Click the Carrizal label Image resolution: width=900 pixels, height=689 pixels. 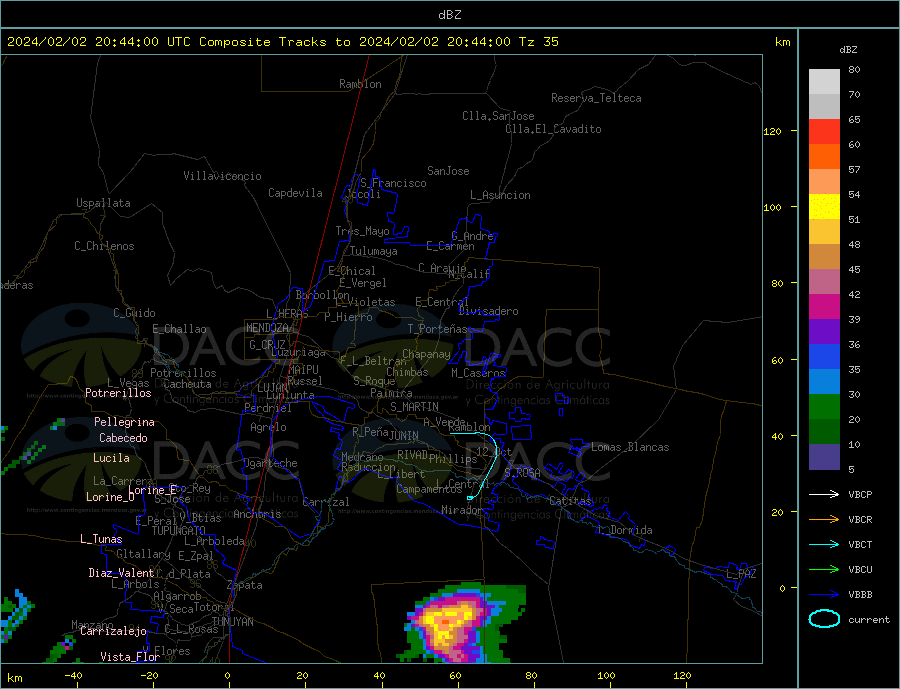(x=326, y=502)
